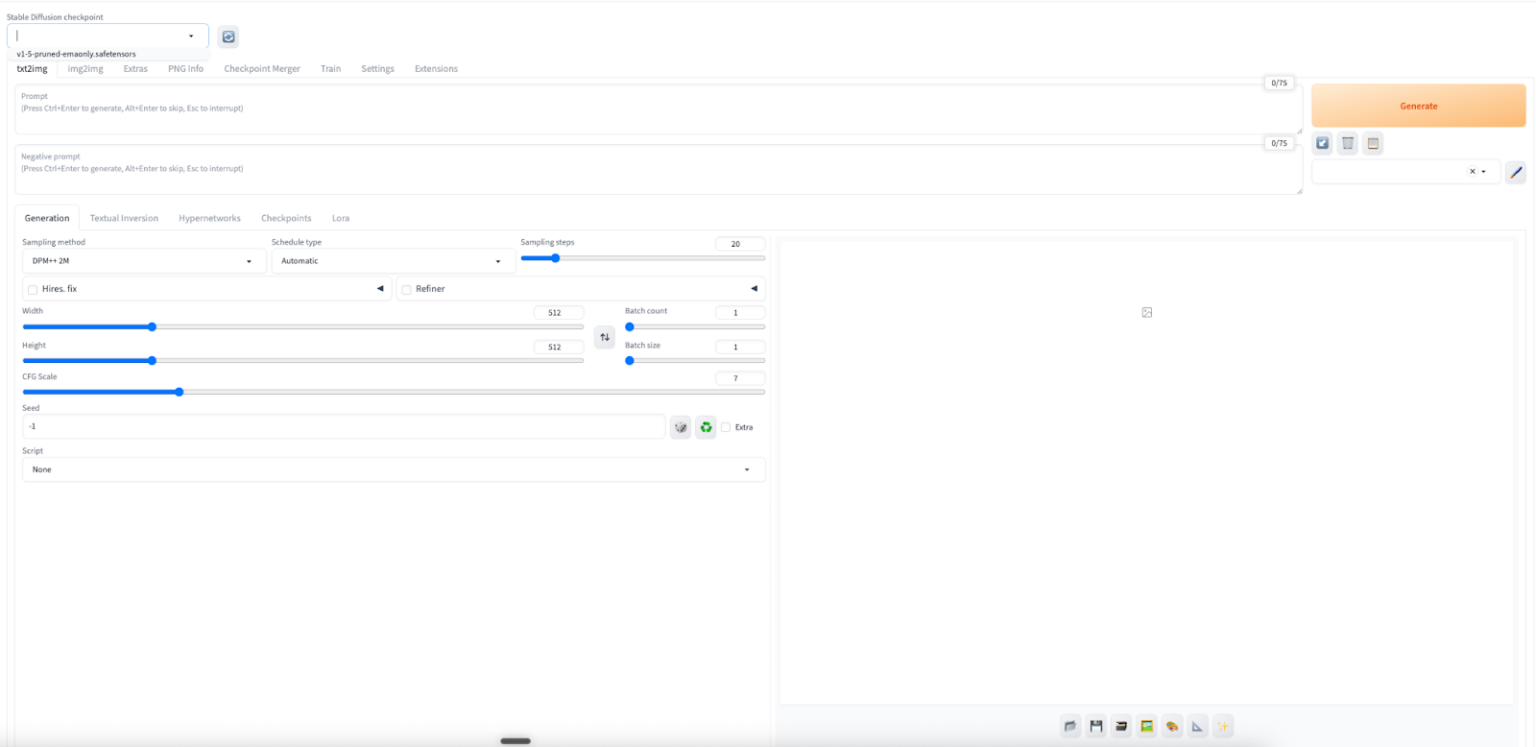Click the read generation parameters arrow icon
Viewport: 1536px width, 747px height.
click(1323, 143)
